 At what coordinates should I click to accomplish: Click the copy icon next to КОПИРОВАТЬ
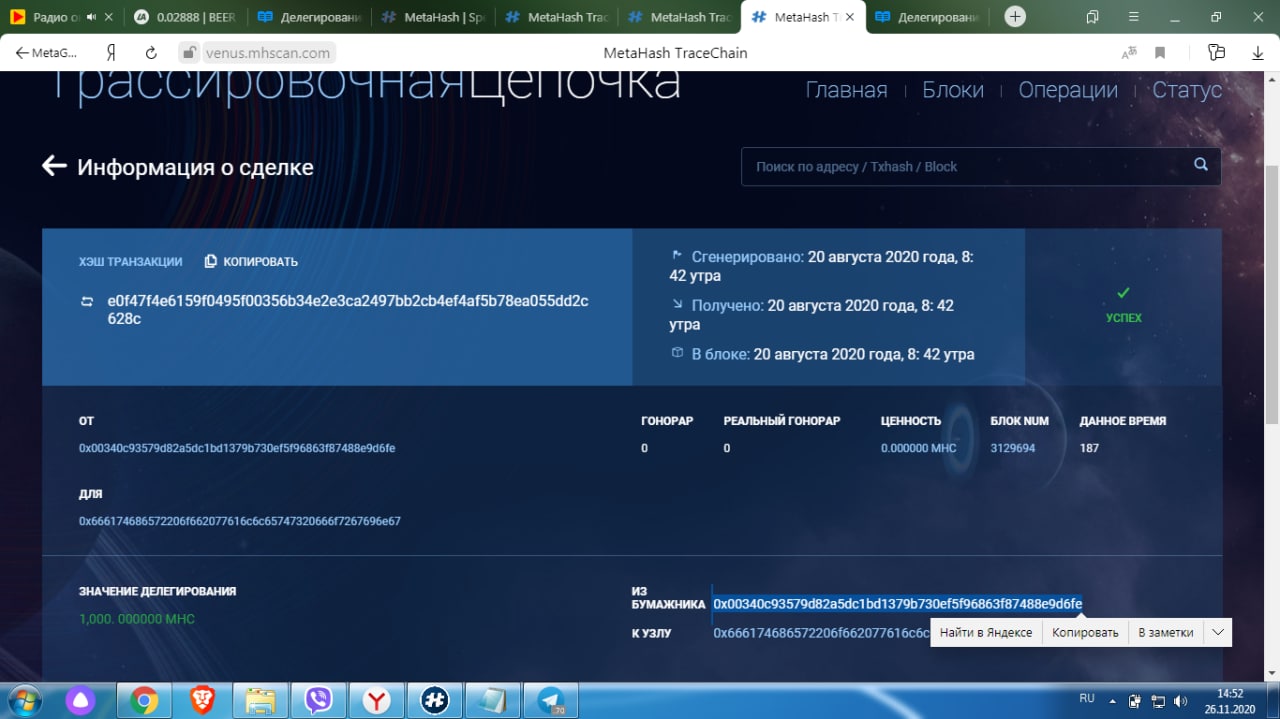tap(210, 261)
